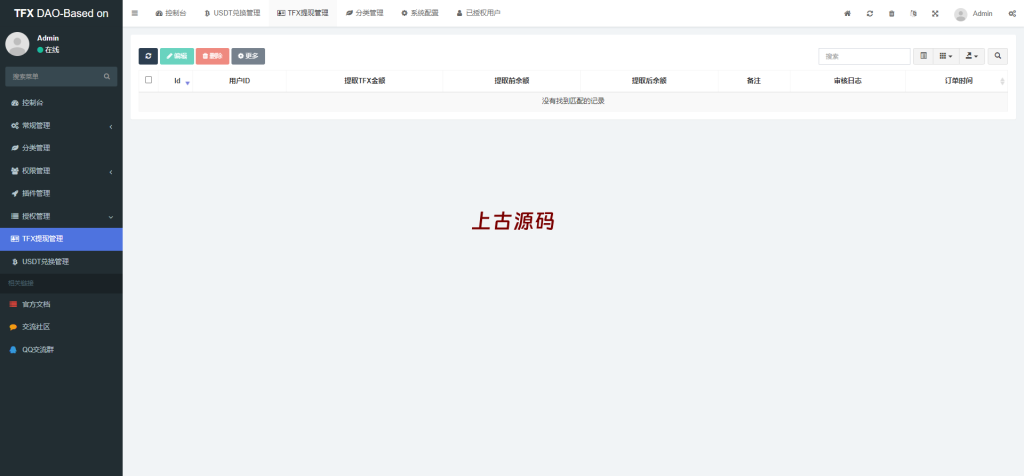Click the sidebar Admin avatar
1024x476 pixels.
(17, 44)
